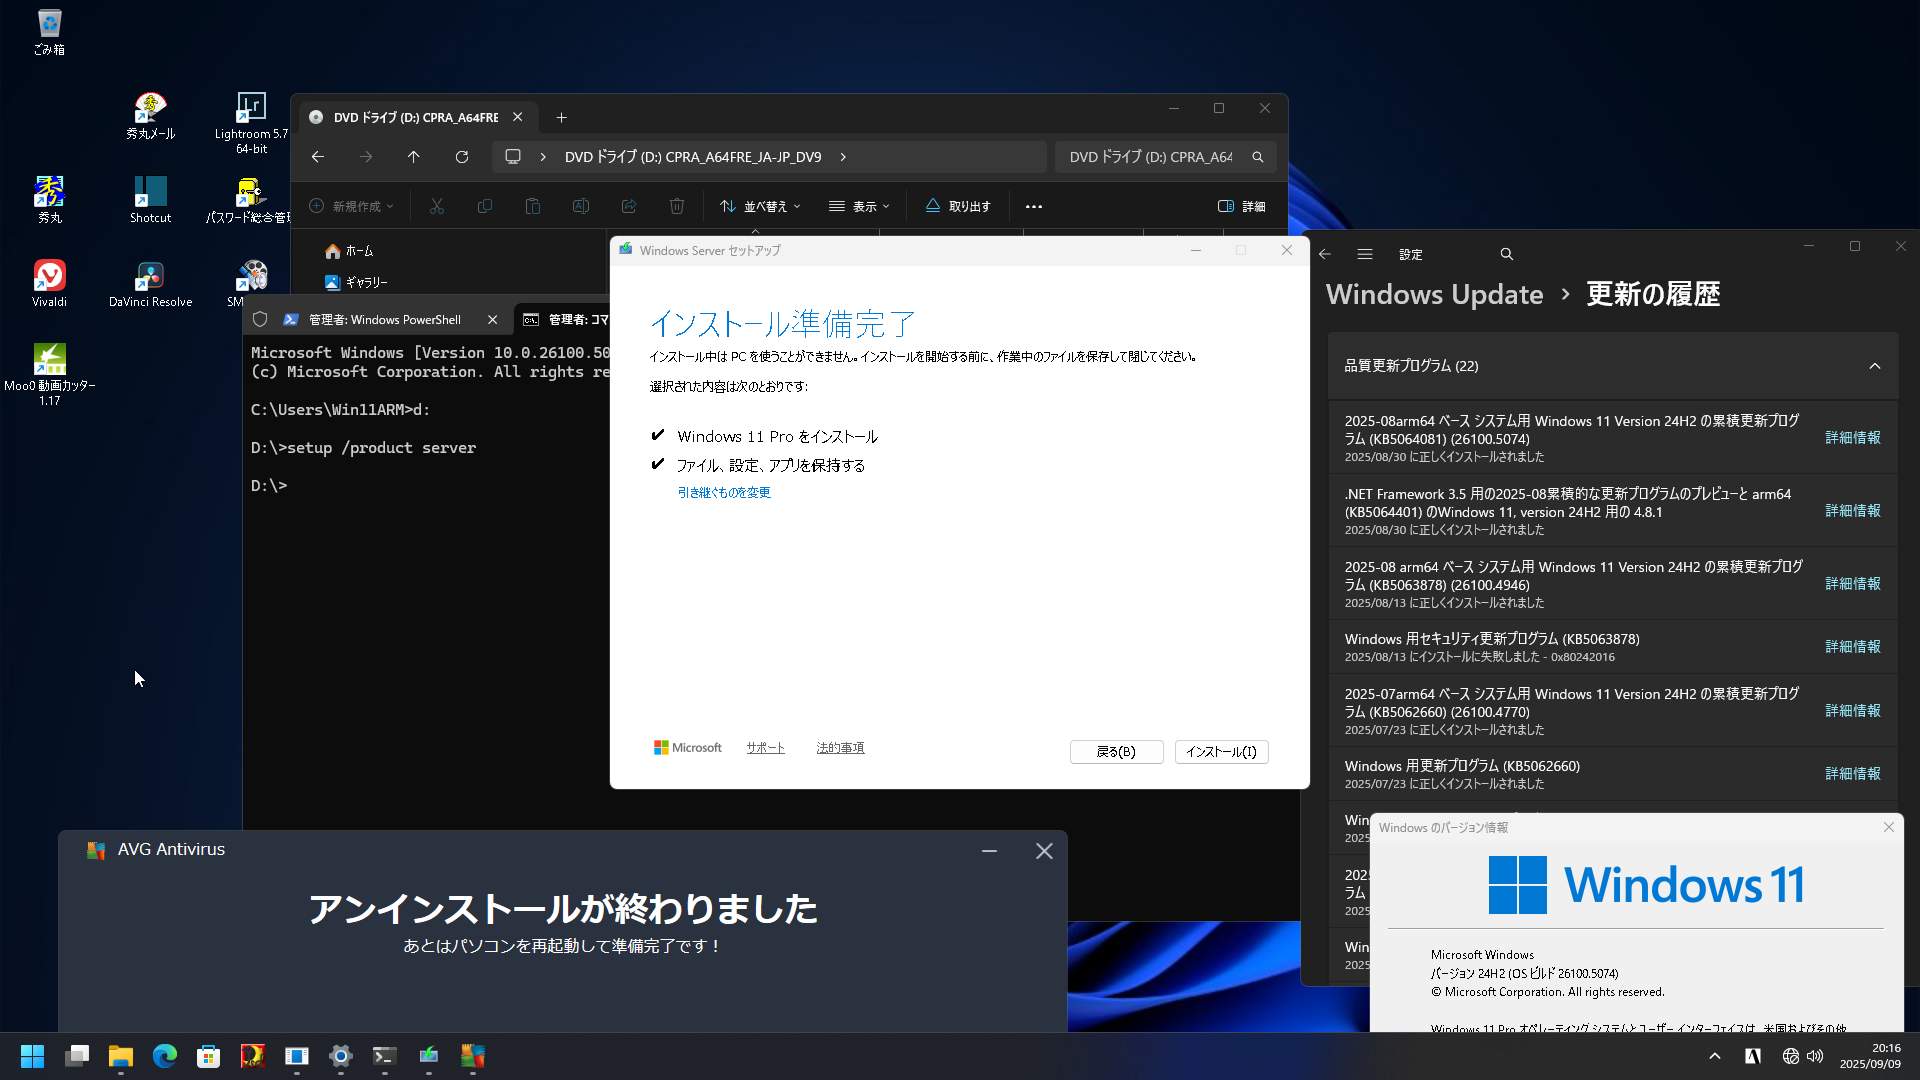Click the 引き継ぐものを変更 link
The image size is (1920, 1080).
[x=724, y=492]
